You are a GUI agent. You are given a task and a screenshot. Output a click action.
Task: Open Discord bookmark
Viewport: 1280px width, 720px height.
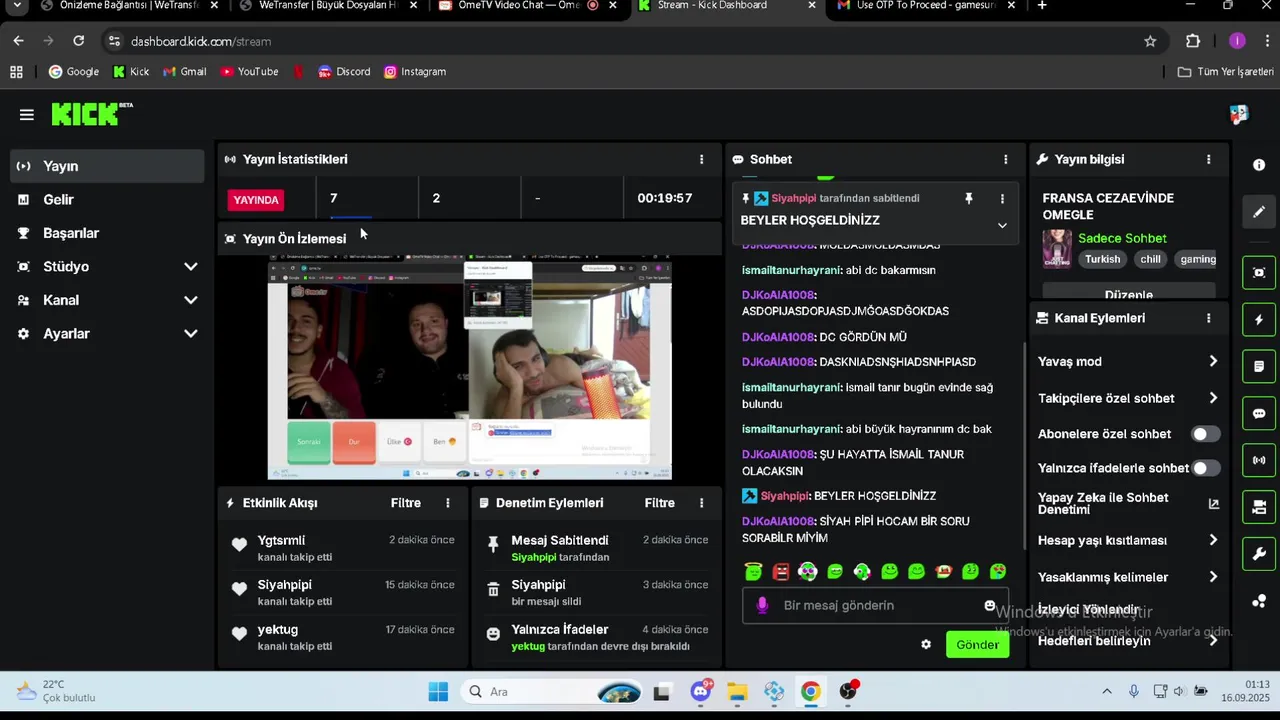(x=344, y=72)
